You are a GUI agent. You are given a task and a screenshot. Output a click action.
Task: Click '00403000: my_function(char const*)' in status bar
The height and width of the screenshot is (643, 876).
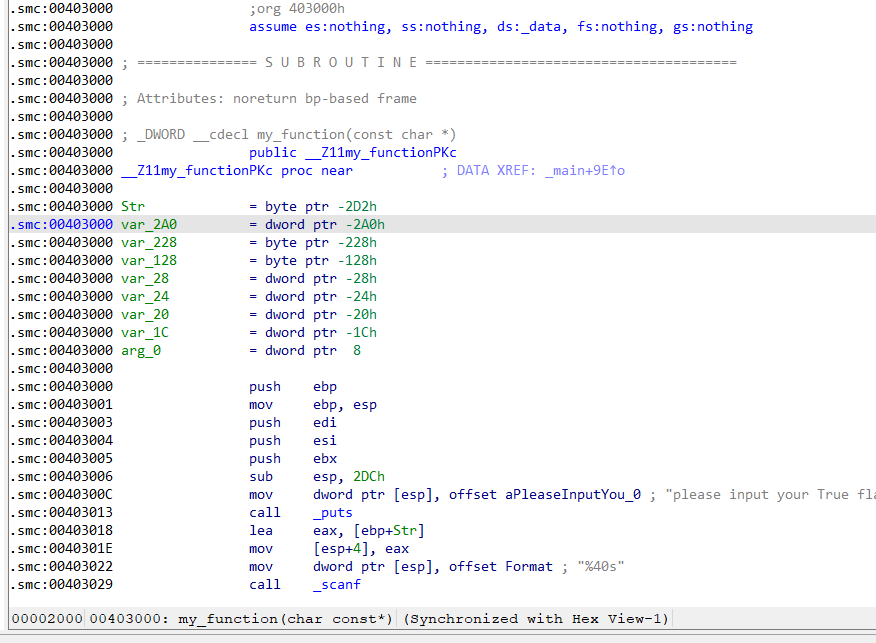click(x=241, y=619)
